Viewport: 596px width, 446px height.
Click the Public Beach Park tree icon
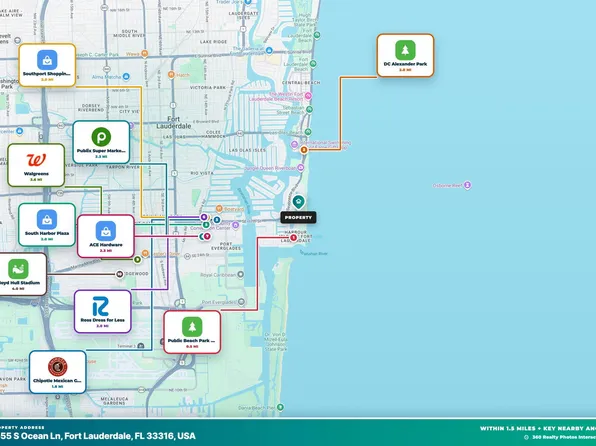[x=192, y=327]
